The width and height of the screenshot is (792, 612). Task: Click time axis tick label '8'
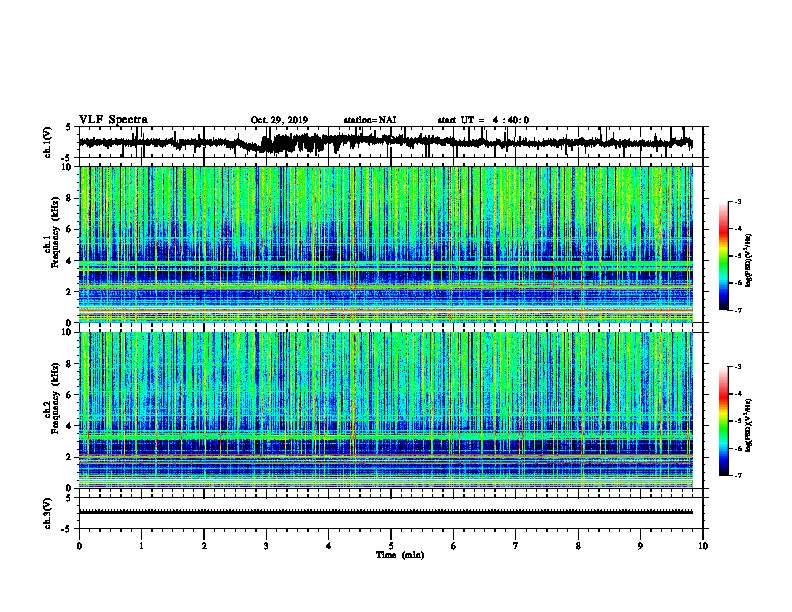pyautogui.click(x=578, y=546)
